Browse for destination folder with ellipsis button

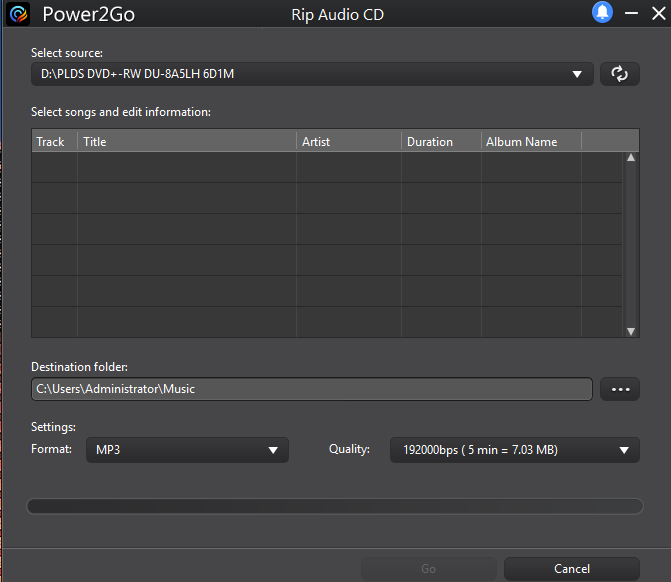click(x=620, y=389)
